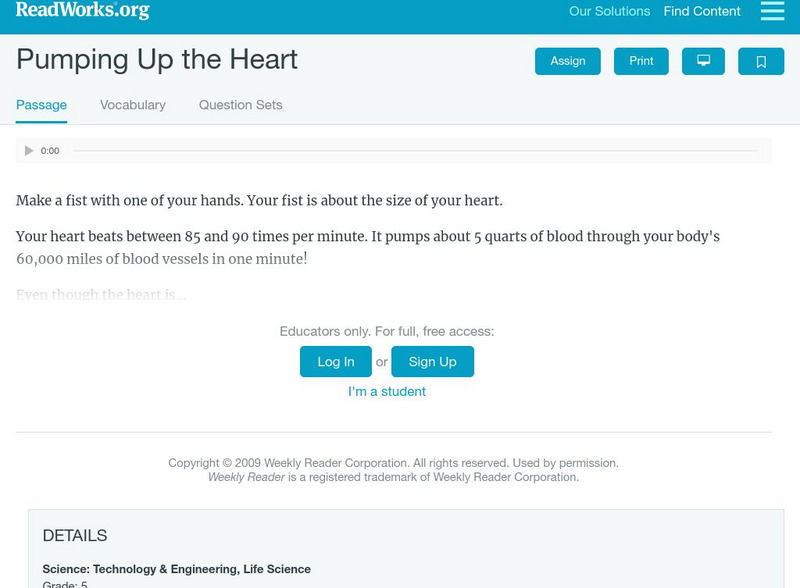The width and height of the screenshot is (800, 588).
Task: Click the 0:00 audio timestamp
Action: click(49, 150)
